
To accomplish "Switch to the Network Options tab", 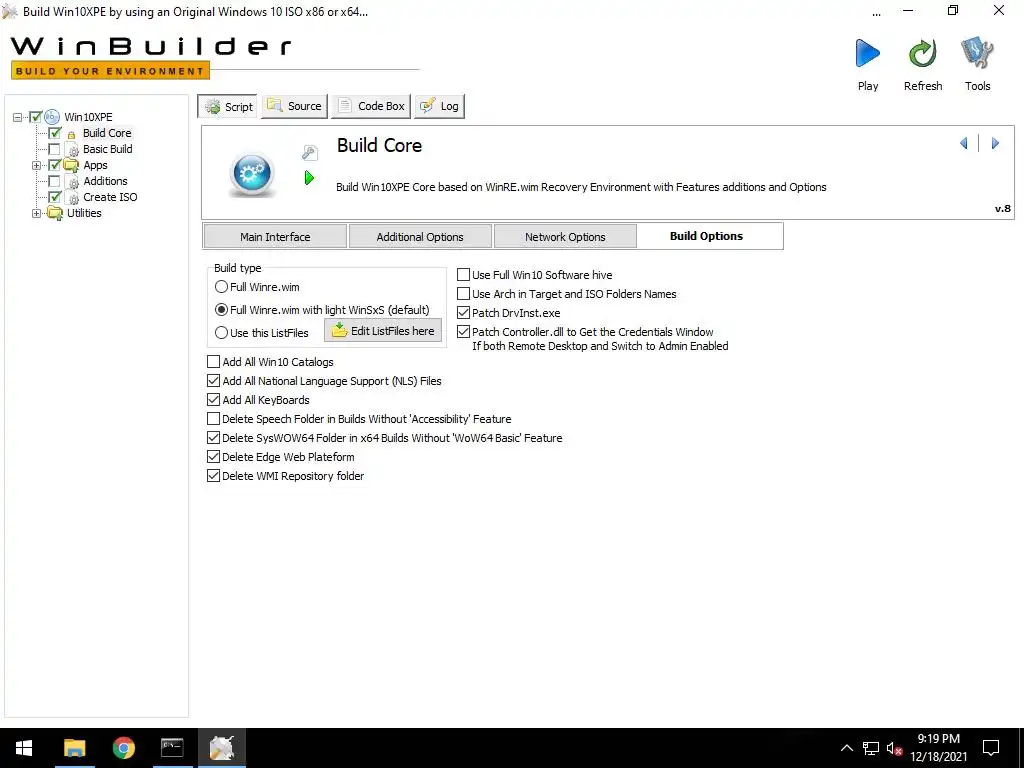I will (x=565, y=237).
